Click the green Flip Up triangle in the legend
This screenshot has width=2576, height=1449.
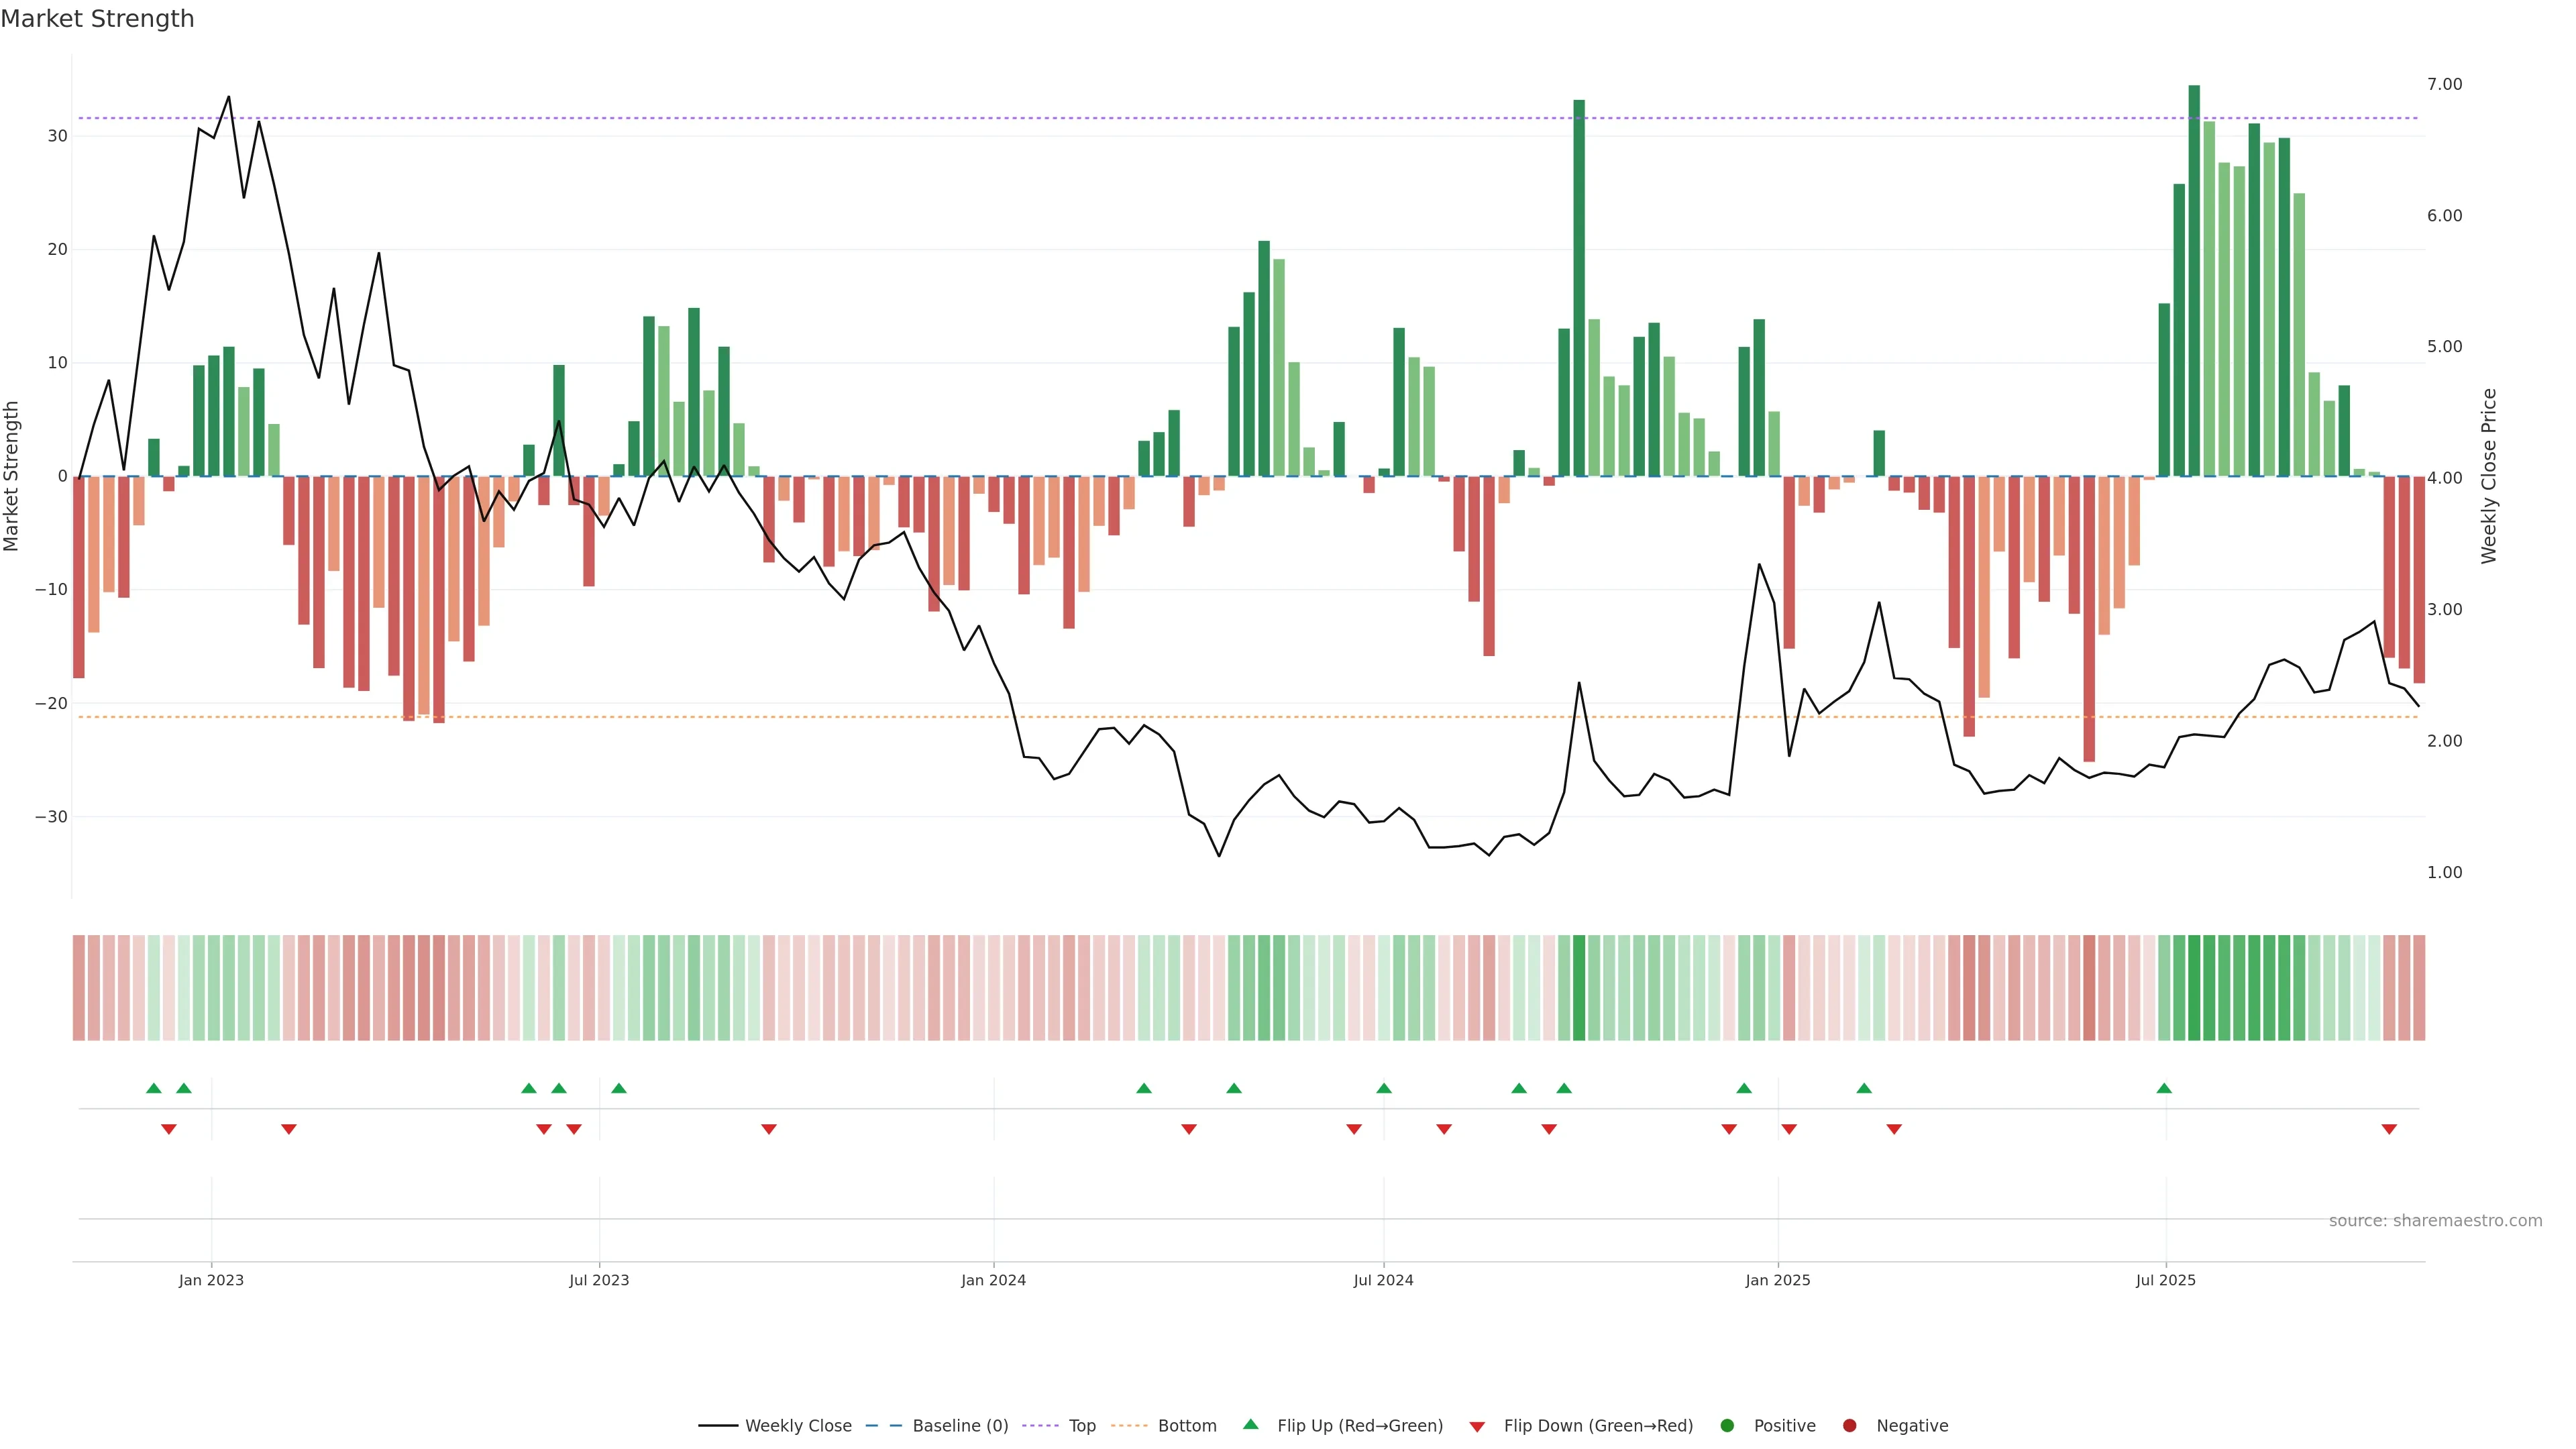click(x=1250, y=1424)
